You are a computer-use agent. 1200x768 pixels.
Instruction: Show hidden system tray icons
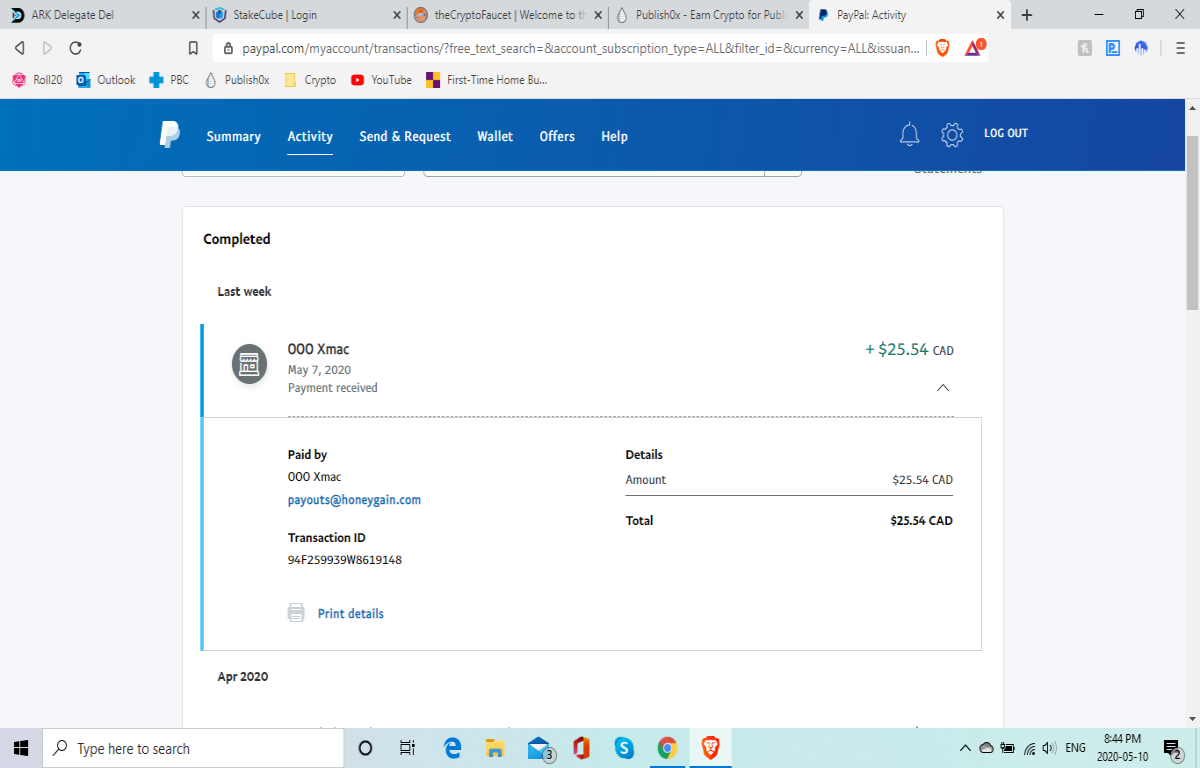click(965, 748)
